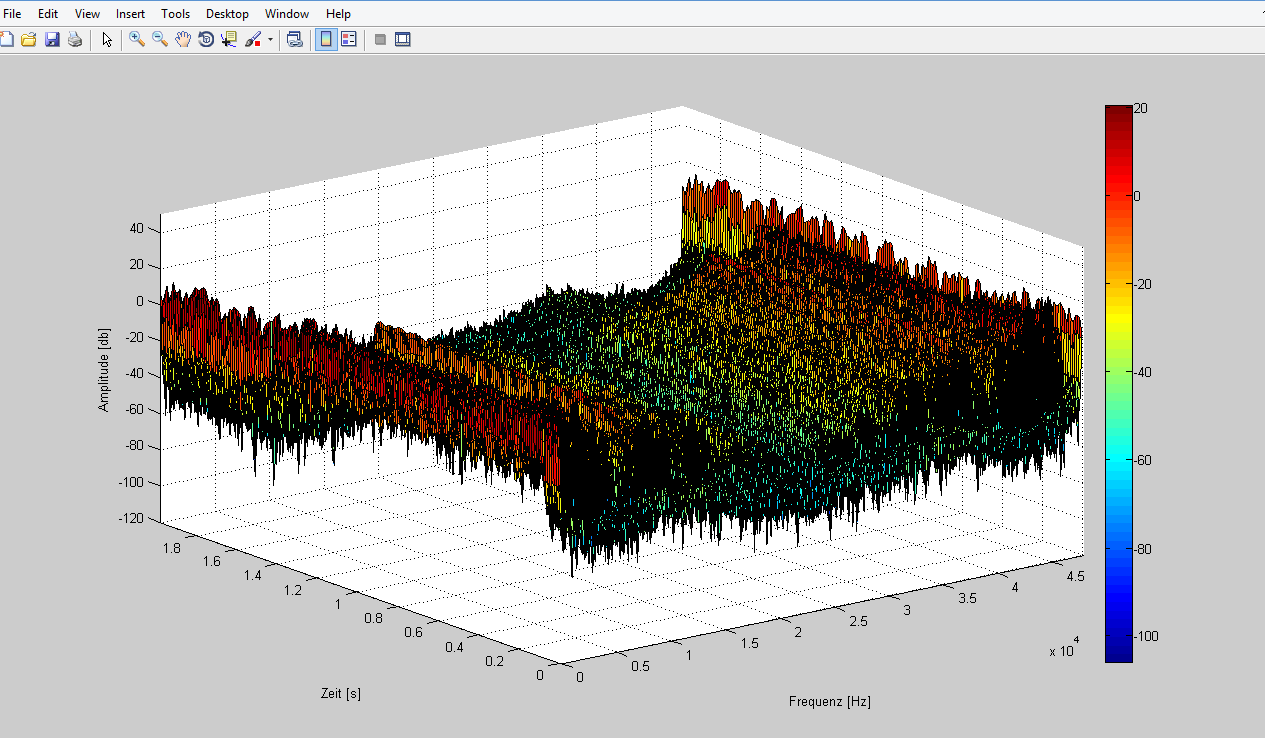Open a file with the folder icon
The image size is (1265, 738).
29,40
